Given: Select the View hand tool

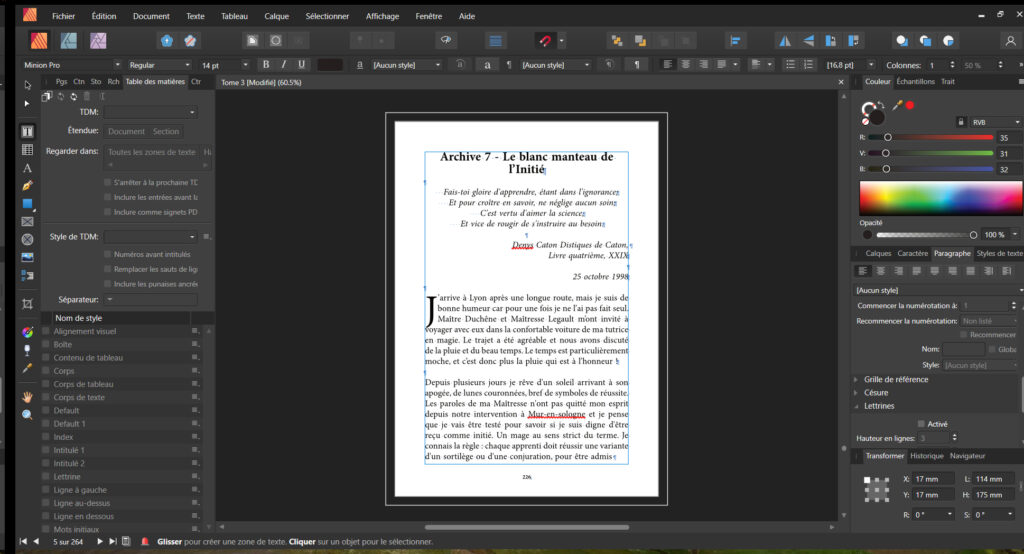Looking at the screenshot, I should (27, 397).
